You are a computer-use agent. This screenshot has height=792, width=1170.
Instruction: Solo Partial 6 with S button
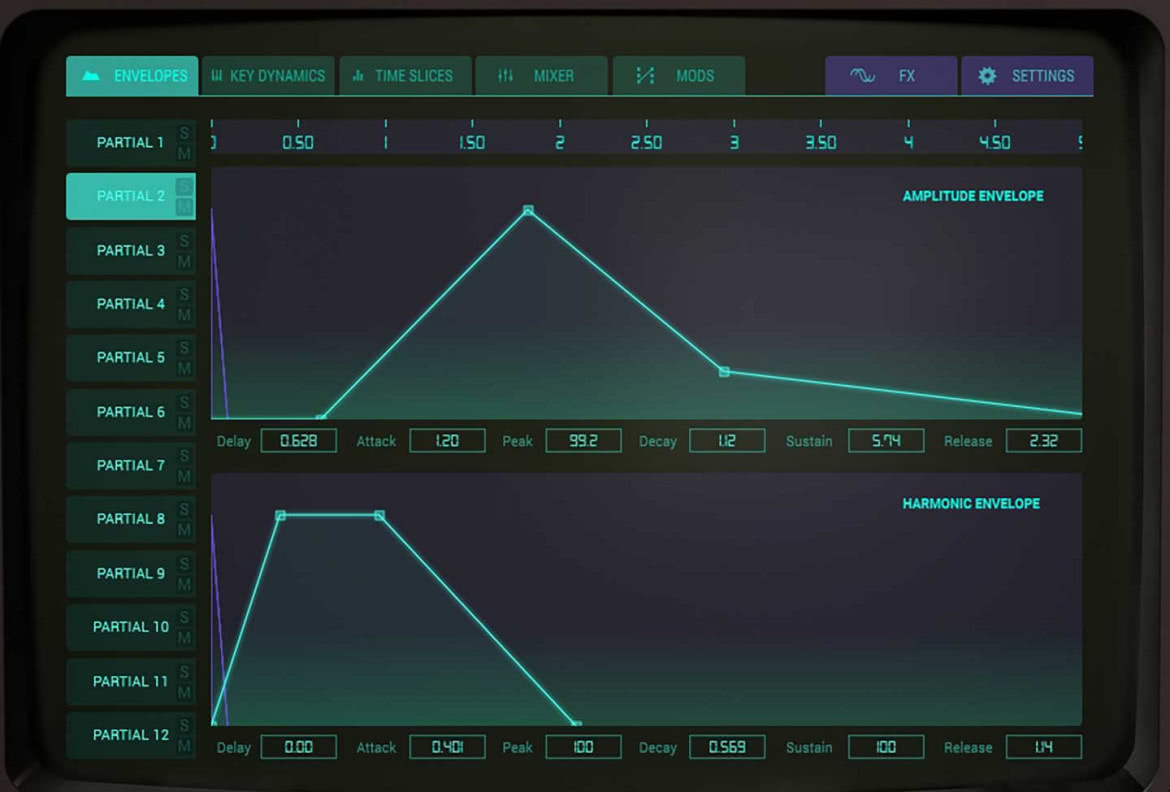[184, 402]
